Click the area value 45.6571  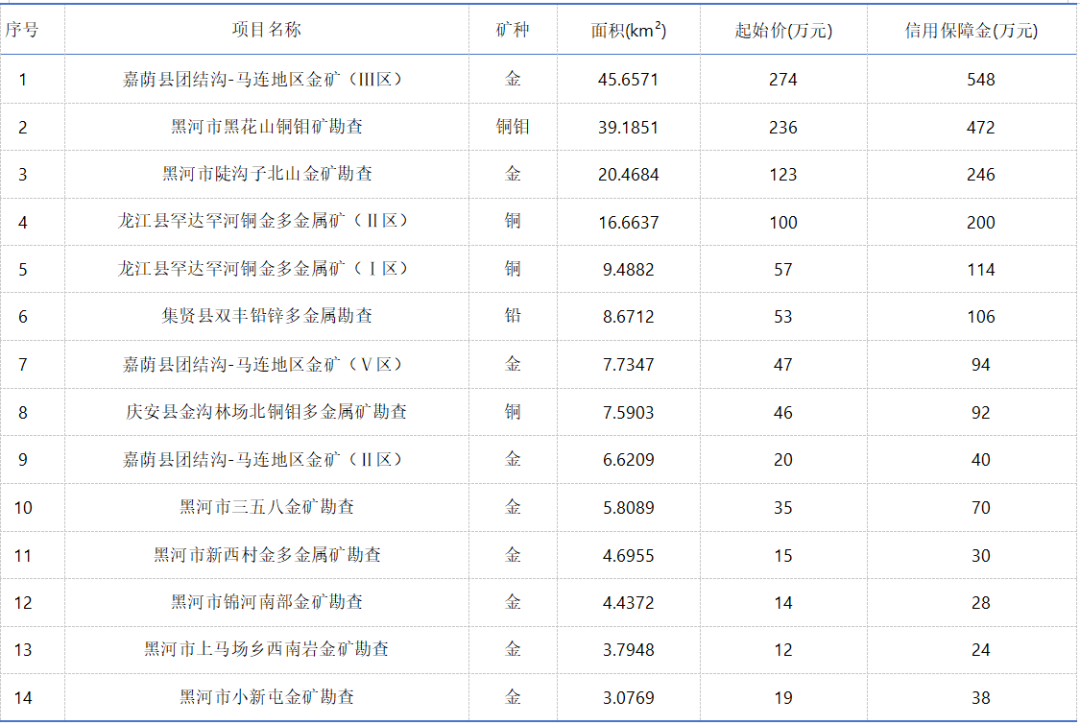click(x=628, y=80)
